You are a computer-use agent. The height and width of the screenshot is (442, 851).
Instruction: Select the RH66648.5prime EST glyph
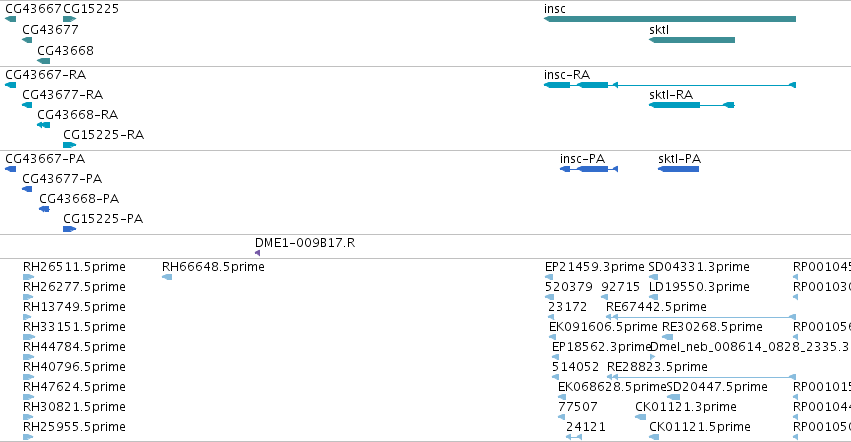[167, 277]
